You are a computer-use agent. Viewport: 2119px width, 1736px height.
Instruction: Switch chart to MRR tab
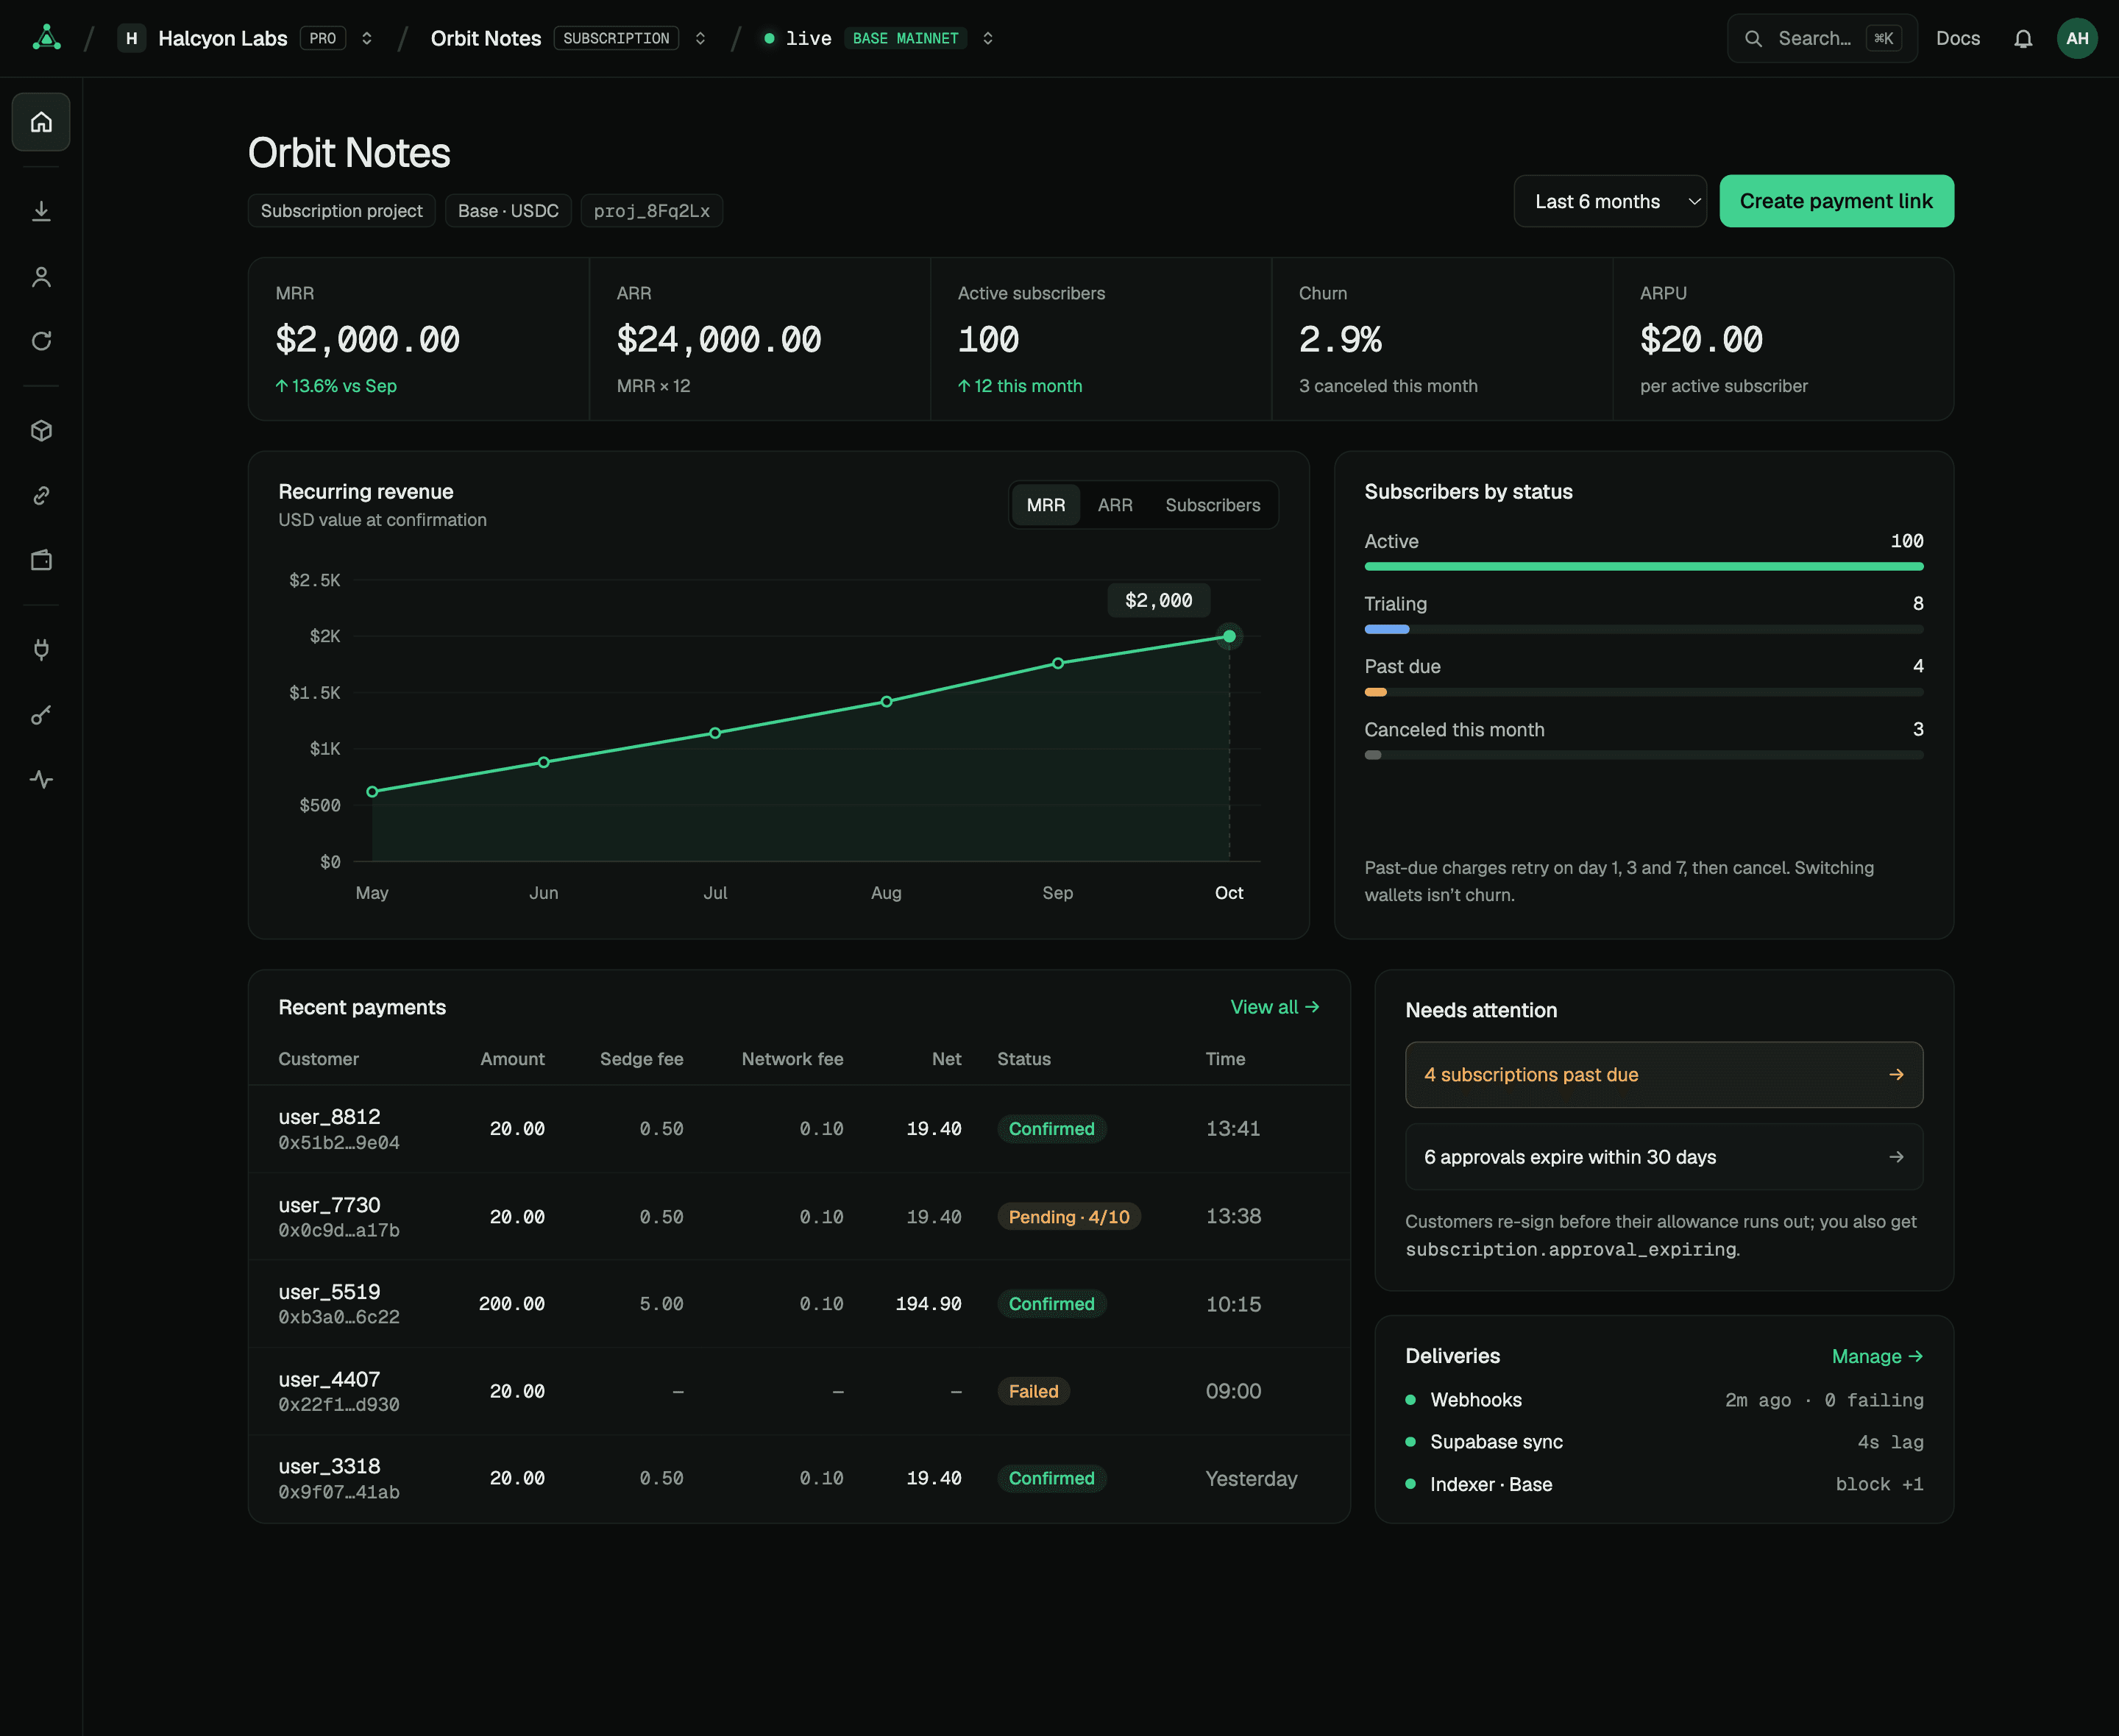[x=1045, y=505]
